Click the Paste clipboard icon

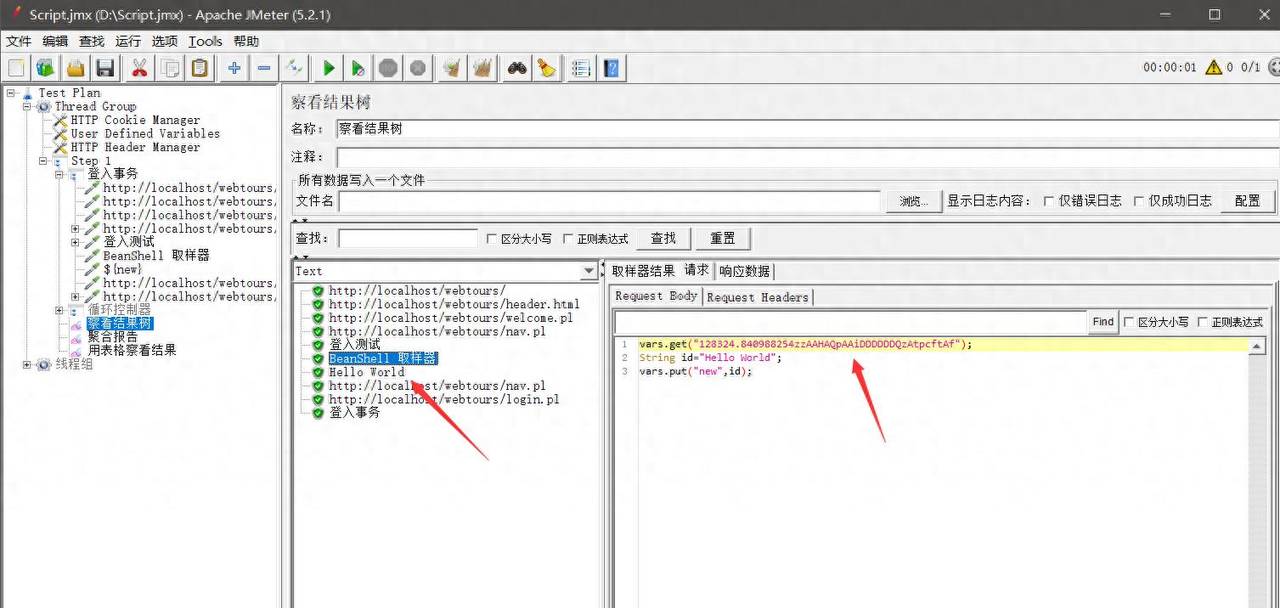pyautogui.click(x=200, y=68)
